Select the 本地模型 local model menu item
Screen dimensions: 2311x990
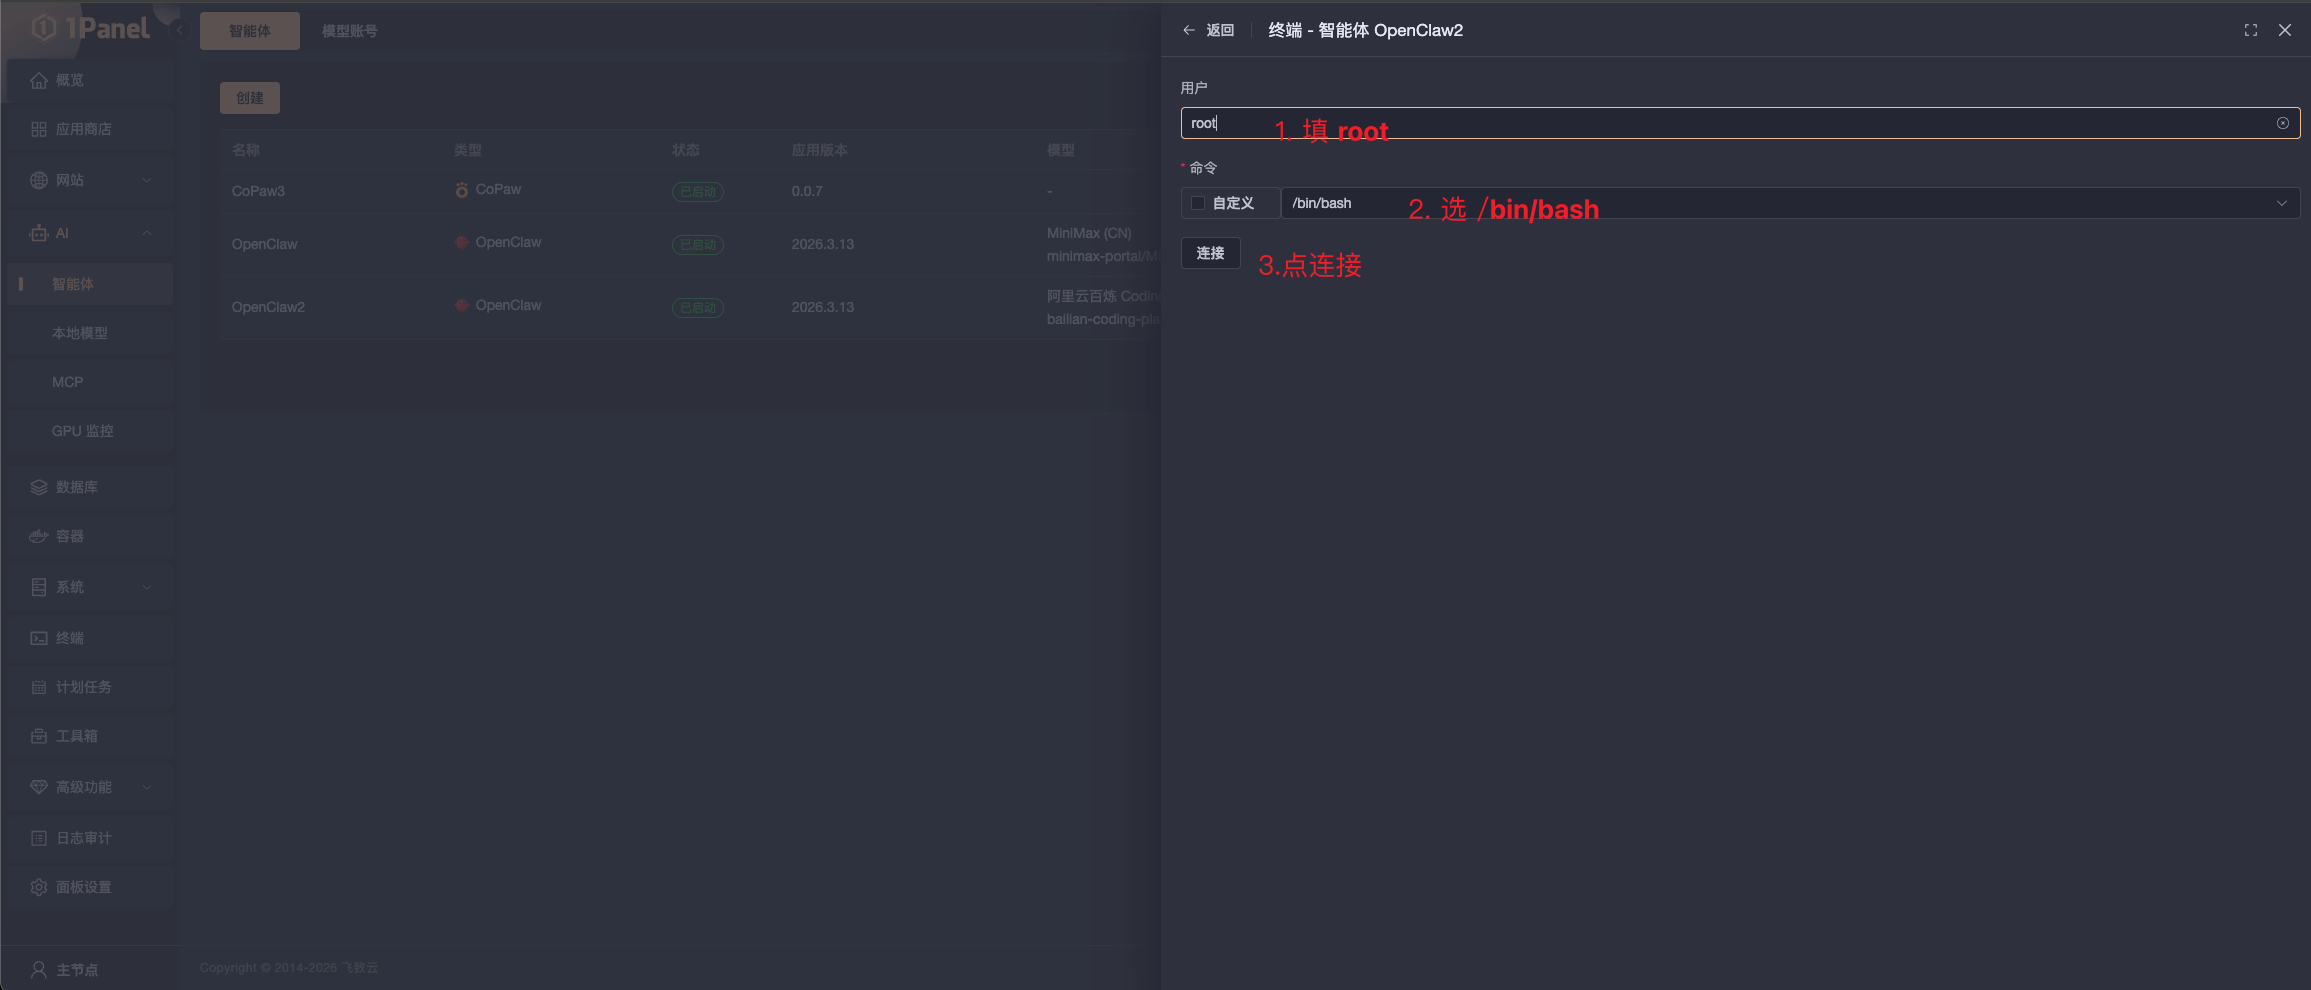coord(80,333)
